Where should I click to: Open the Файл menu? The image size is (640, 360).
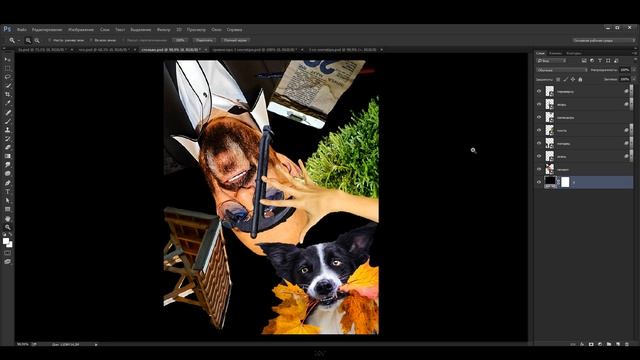tap(22, 30)
